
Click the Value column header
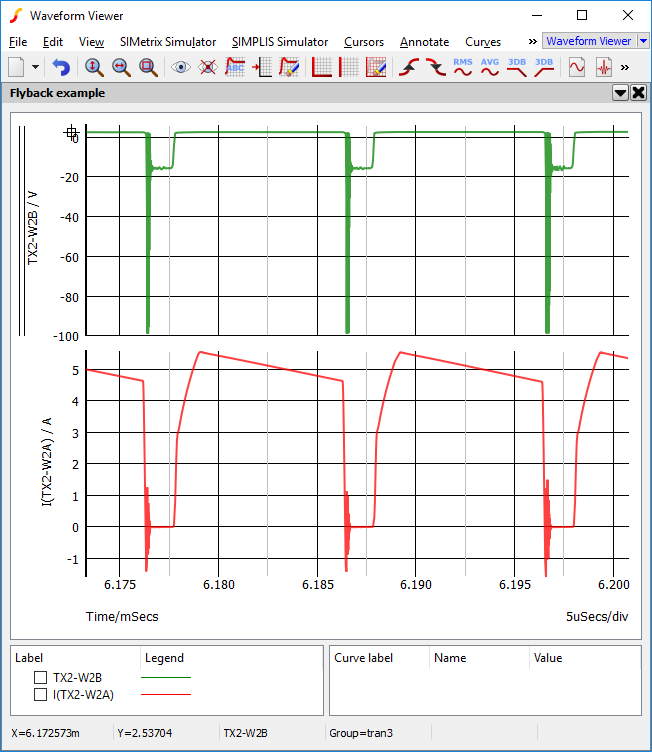[x=548, y=658]
